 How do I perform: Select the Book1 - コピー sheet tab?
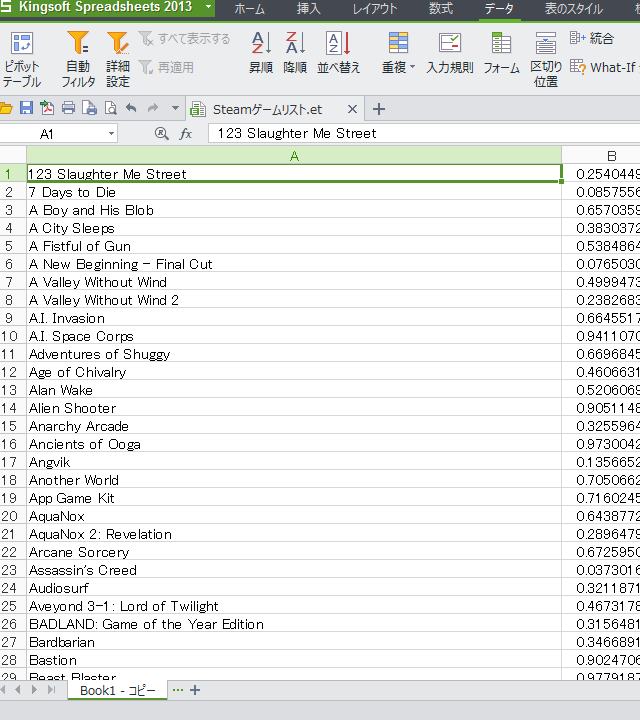(x=118, y=690)
